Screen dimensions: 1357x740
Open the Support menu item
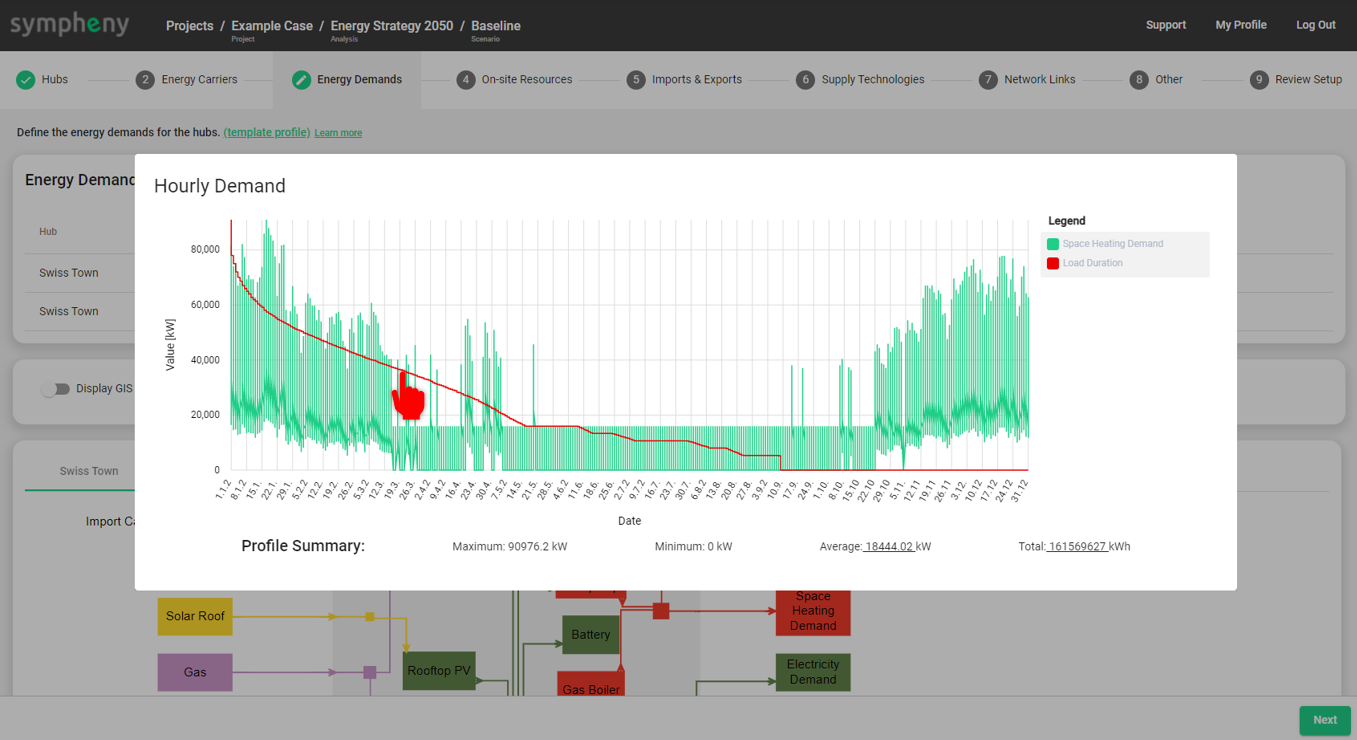pos(1165,25)
